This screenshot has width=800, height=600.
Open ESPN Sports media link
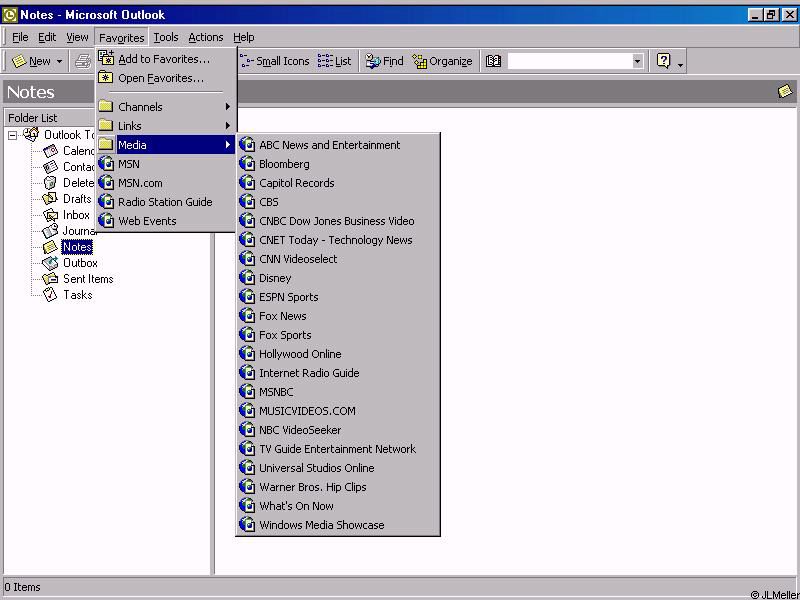point(288,297)
